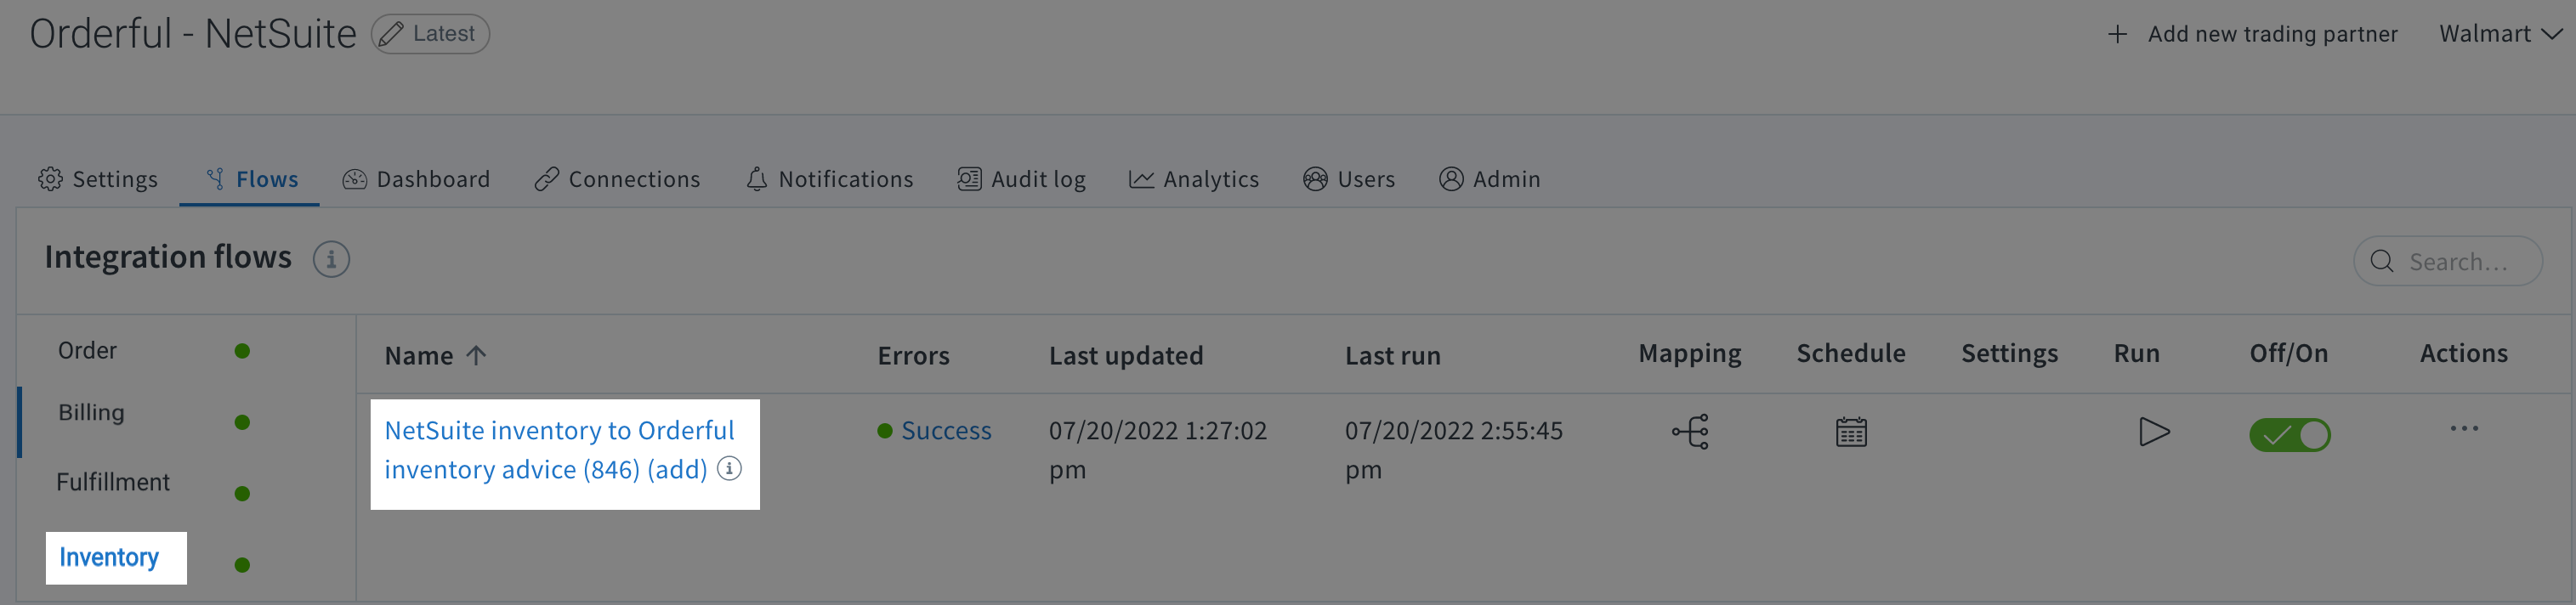Viewport: 2576px width, 605px height.
Task: Click the info icon beside Integration flows
Action: tap(331, 259)
